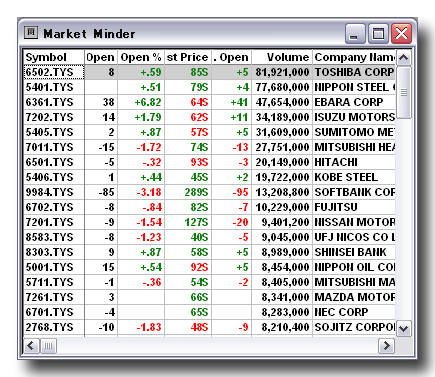Click open change value +41

(x=239, y=102)
